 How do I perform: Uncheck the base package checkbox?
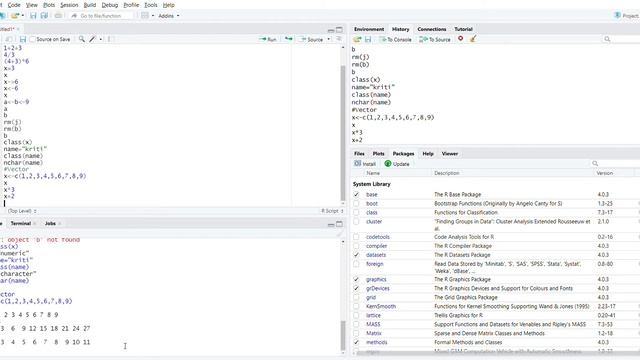(x=356, y=194)
